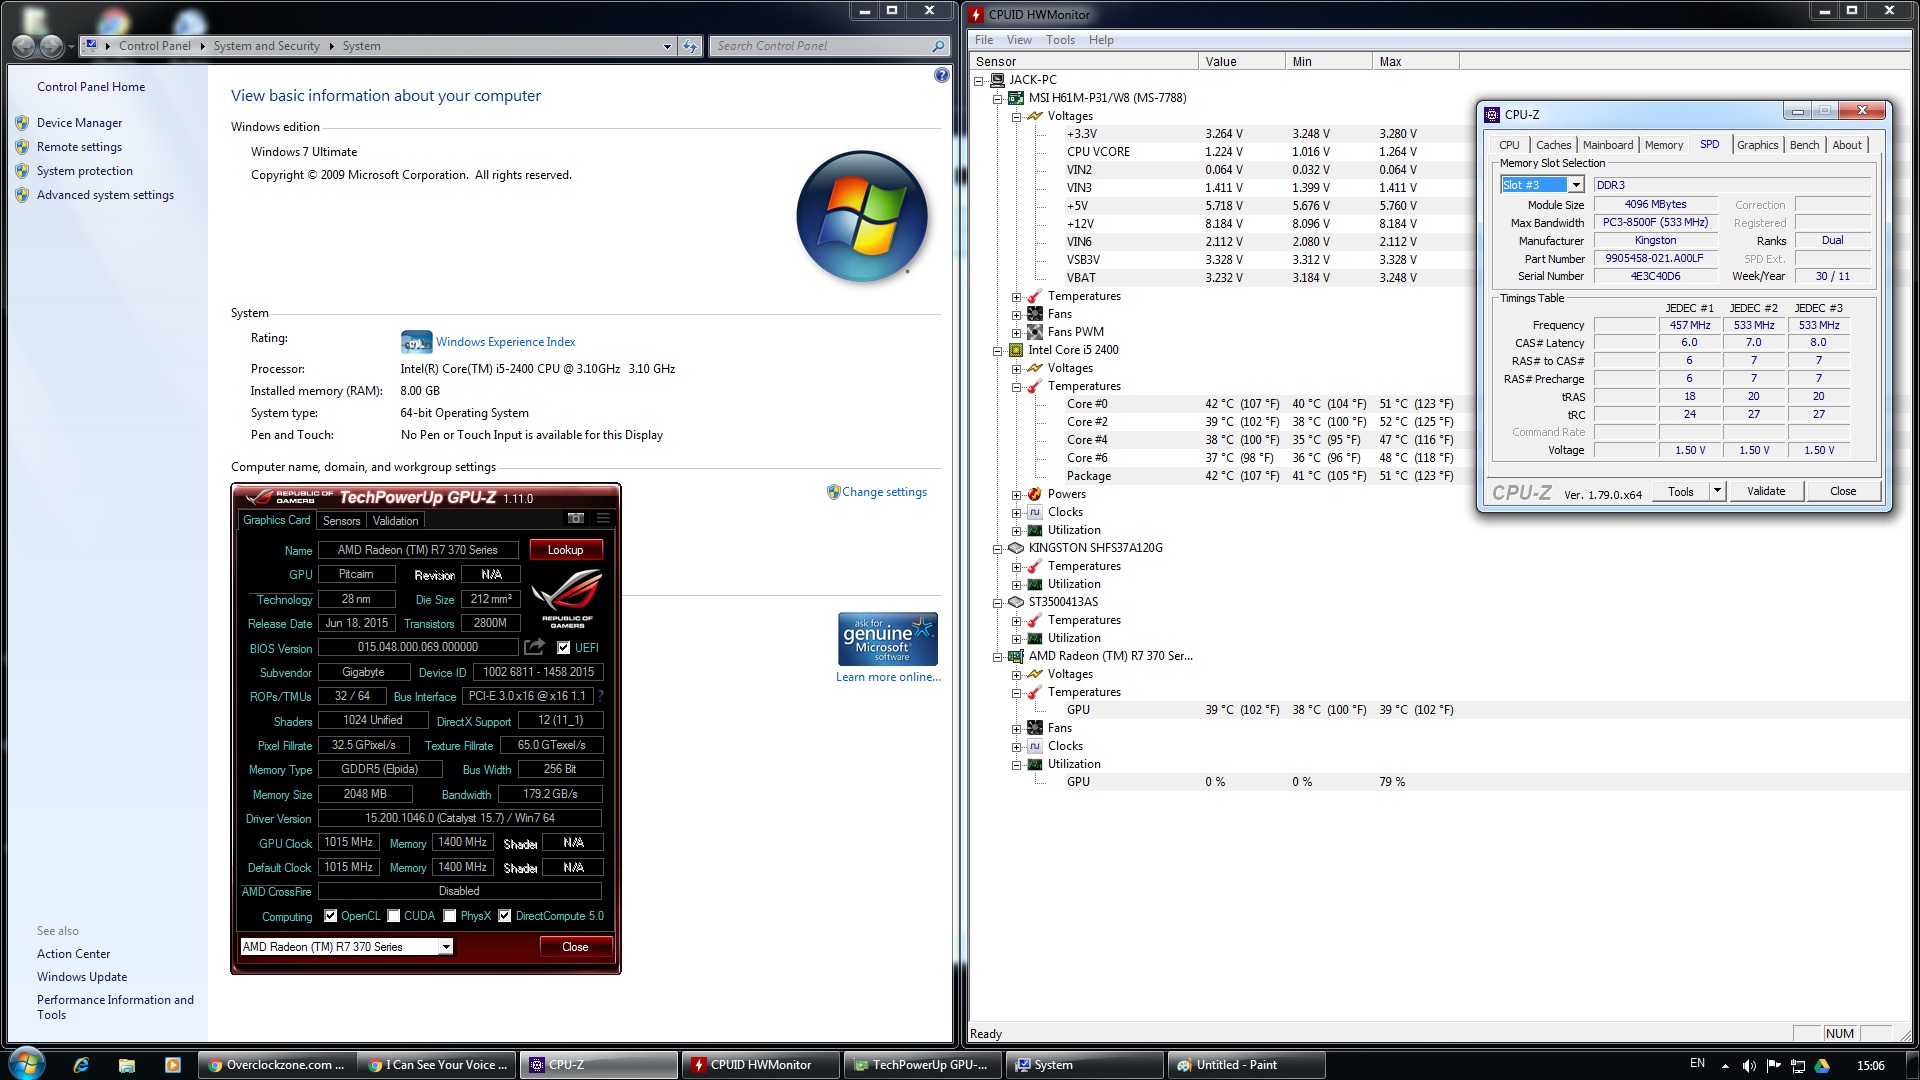Open the GPU selection dropdown in GPU-Z
The width and height of the screenshot is (1920, 1080).
click(x=446, y=947)
